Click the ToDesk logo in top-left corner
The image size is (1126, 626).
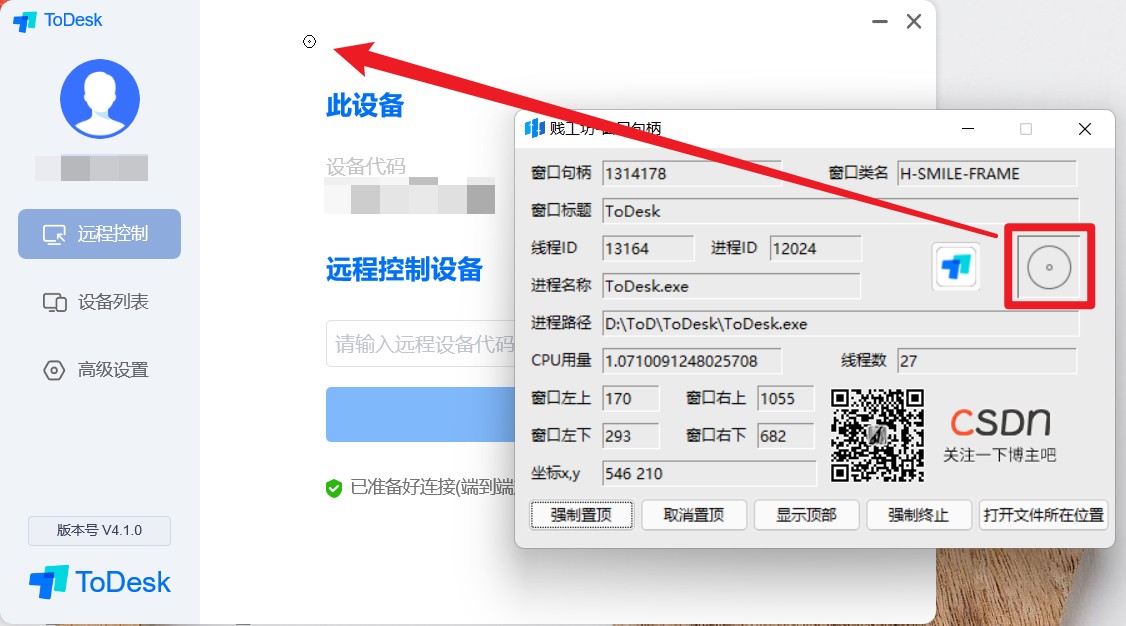[57, 21]
